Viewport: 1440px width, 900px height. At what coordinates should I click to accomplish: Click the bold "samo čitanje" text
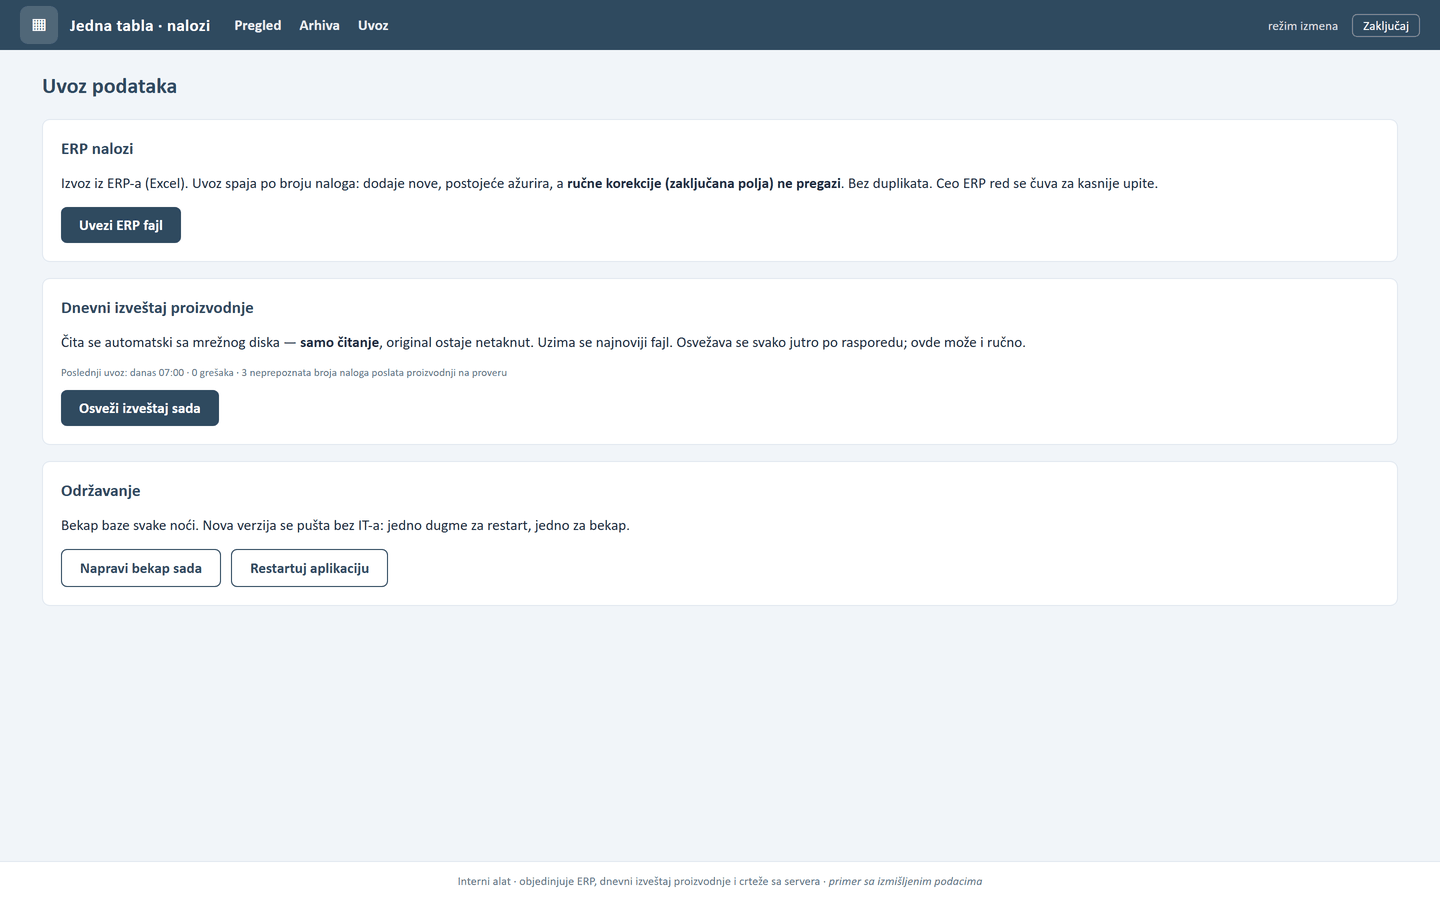tap(339, 342)
